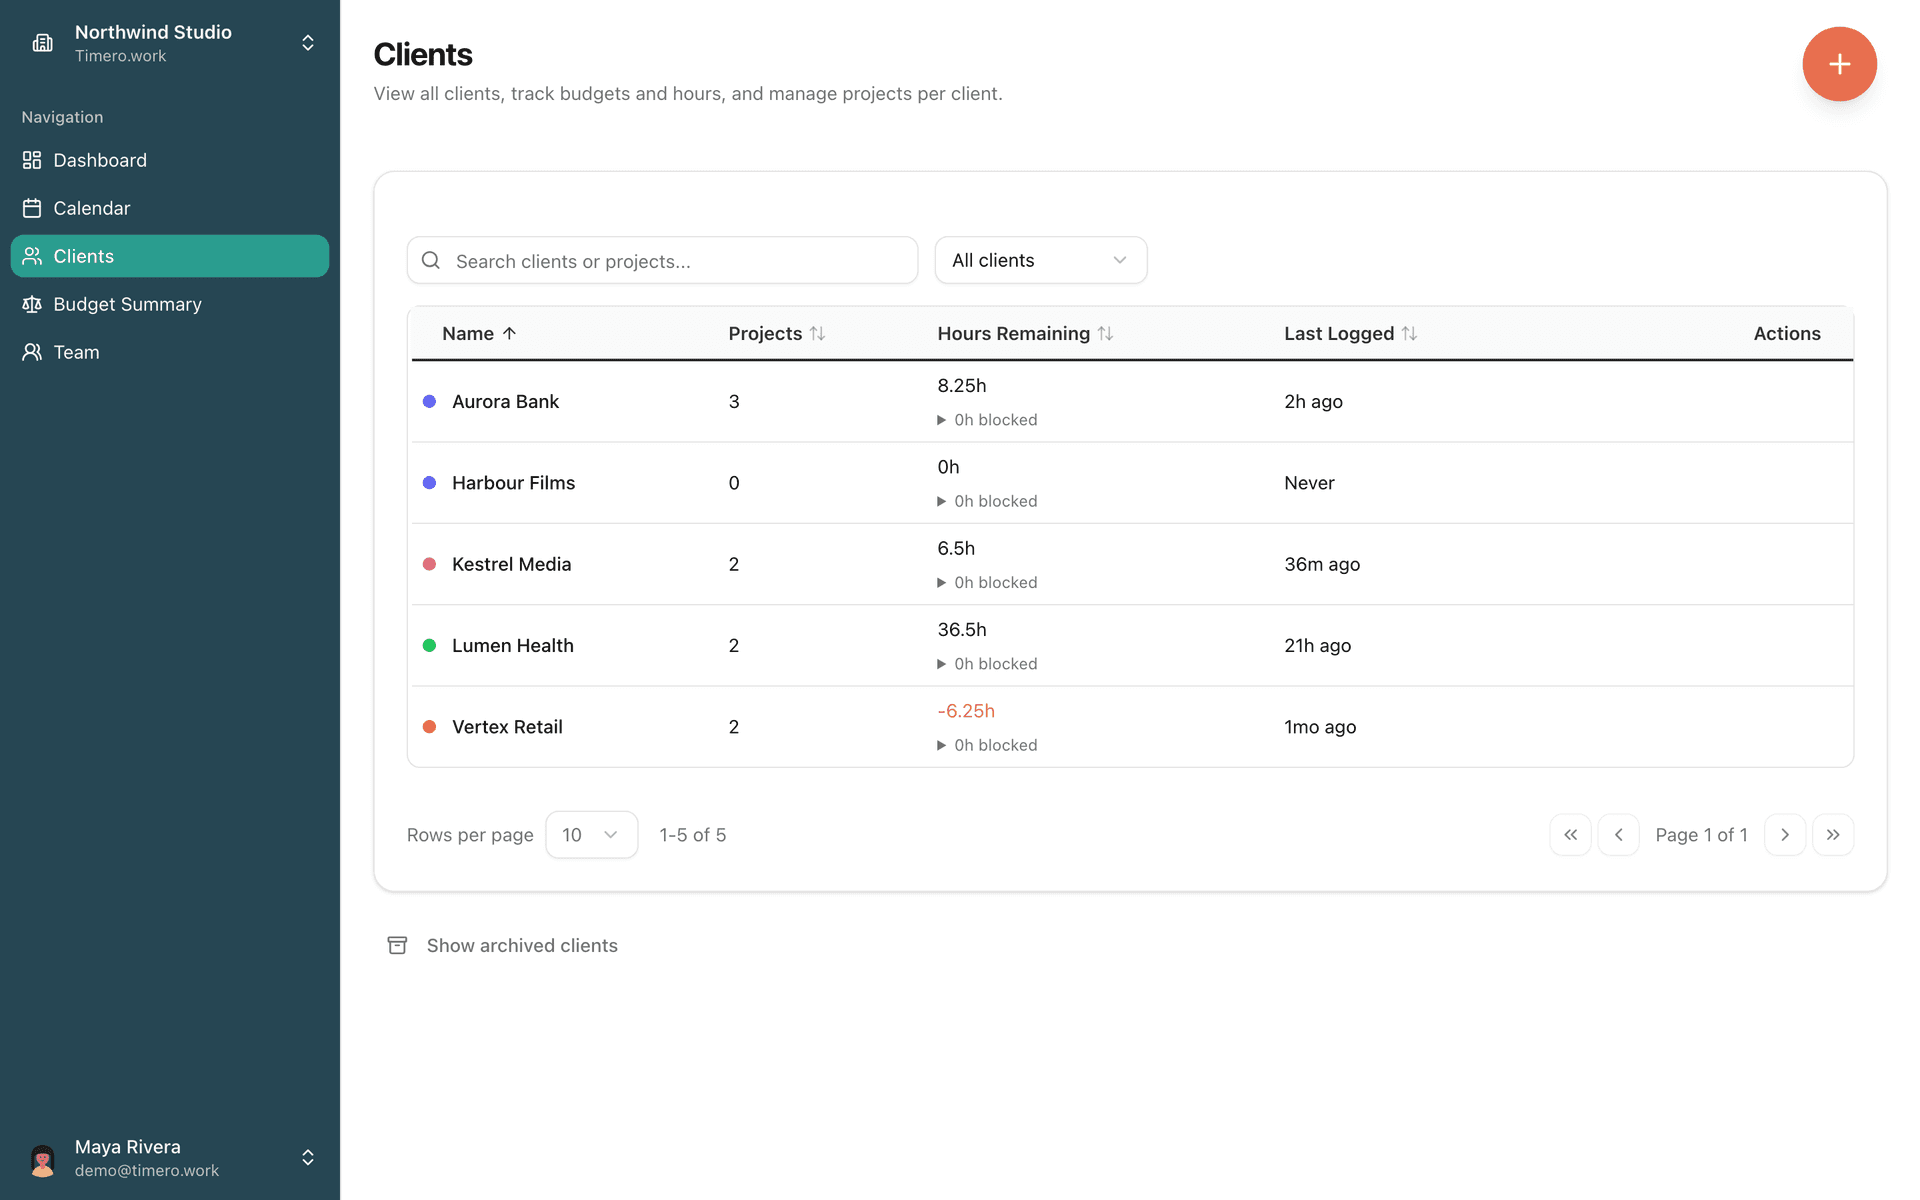Image resolution: width=1920 pixels, height=1200 pixels.
Task: Open the Budget Summary navigation item
Action: [170, 304]
